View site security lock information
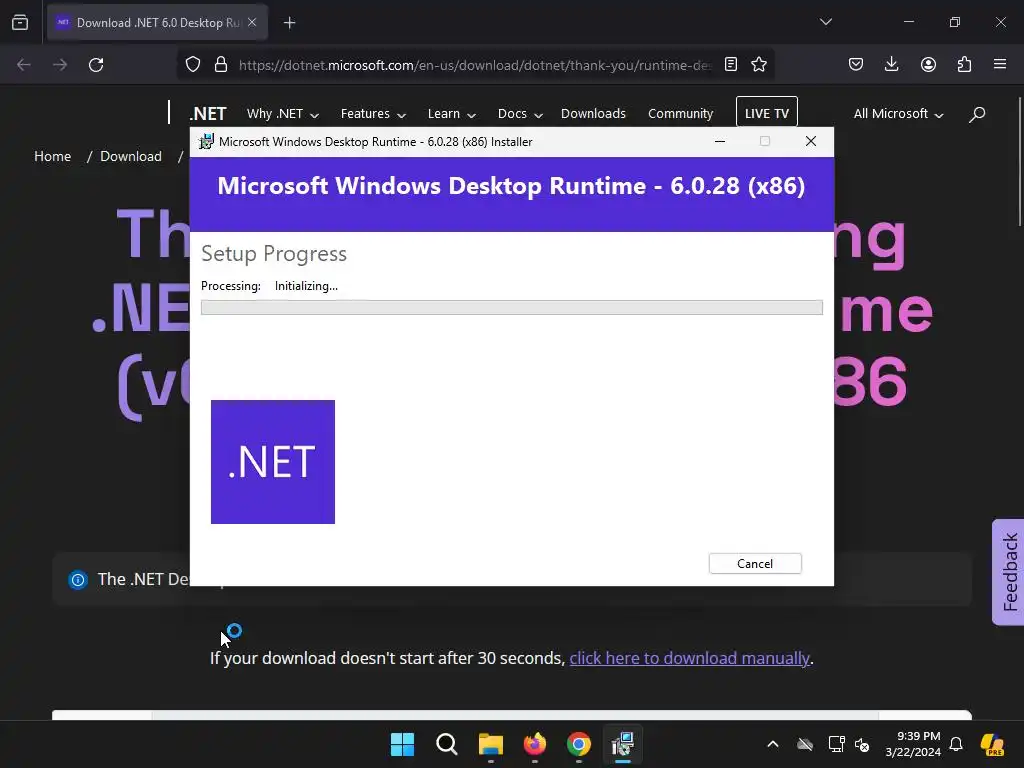 click(221, 65)
